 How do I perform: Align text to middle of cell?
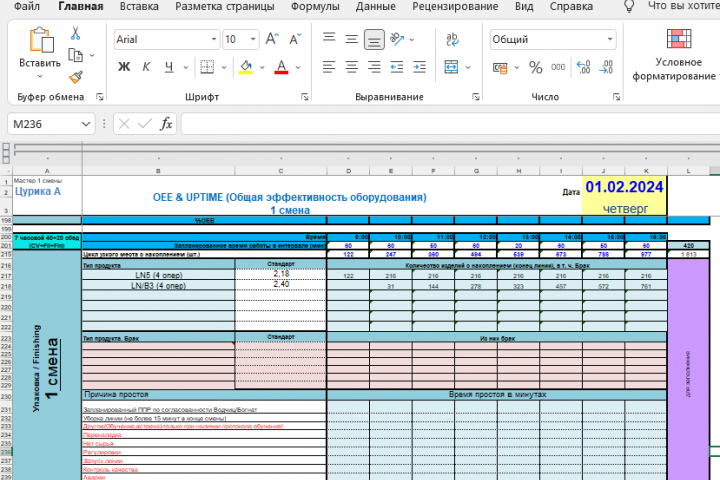[x=352, y=39]
